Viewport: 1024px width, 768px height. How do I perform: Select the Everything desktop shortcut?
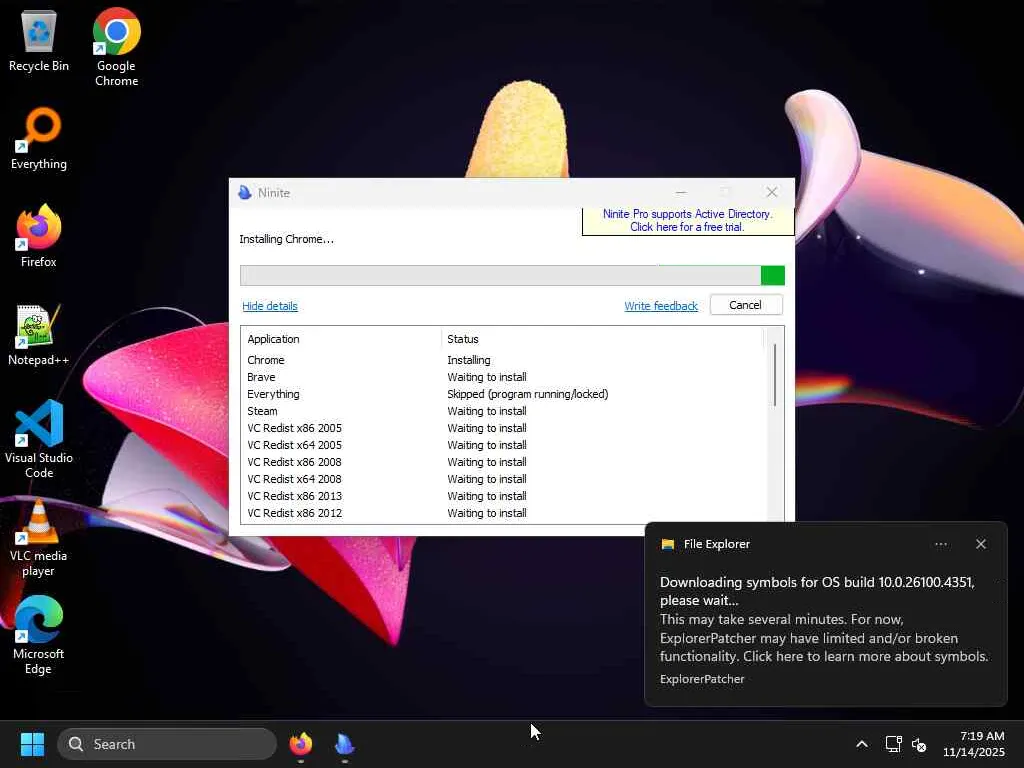[x=39, y=138]
